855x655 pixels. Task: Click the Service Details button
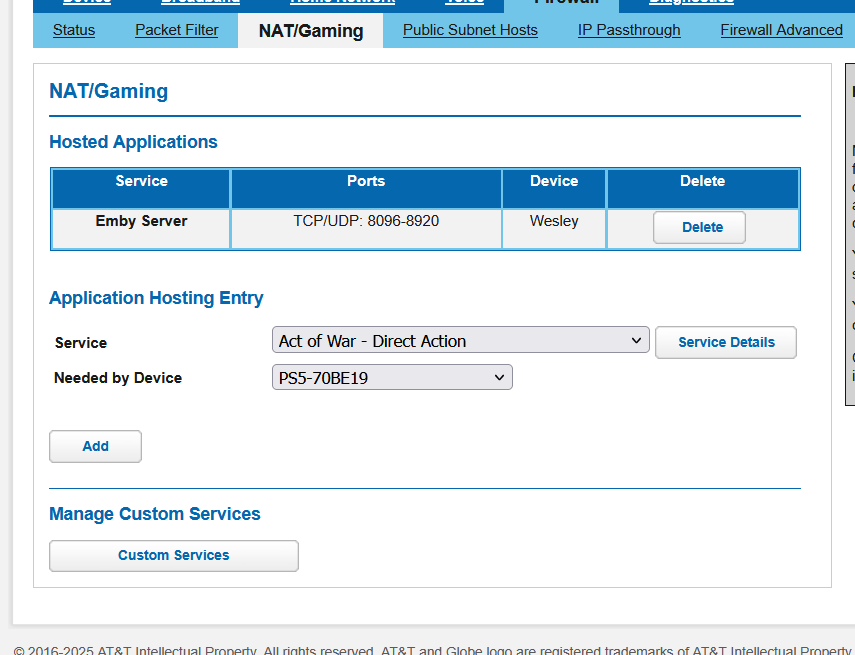click(x=726, y=342)
